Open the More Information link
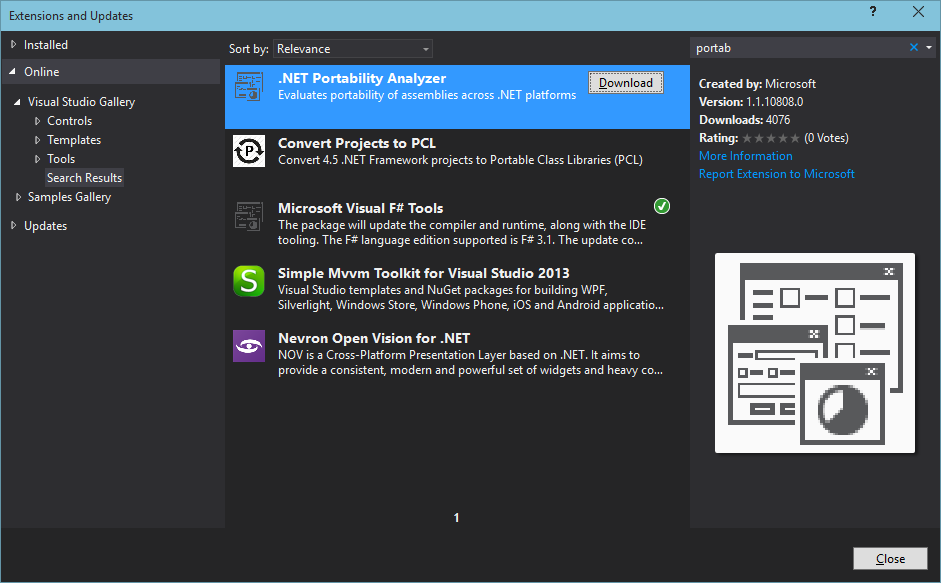Viewport: 941px width, 583px height. (745, 156)
